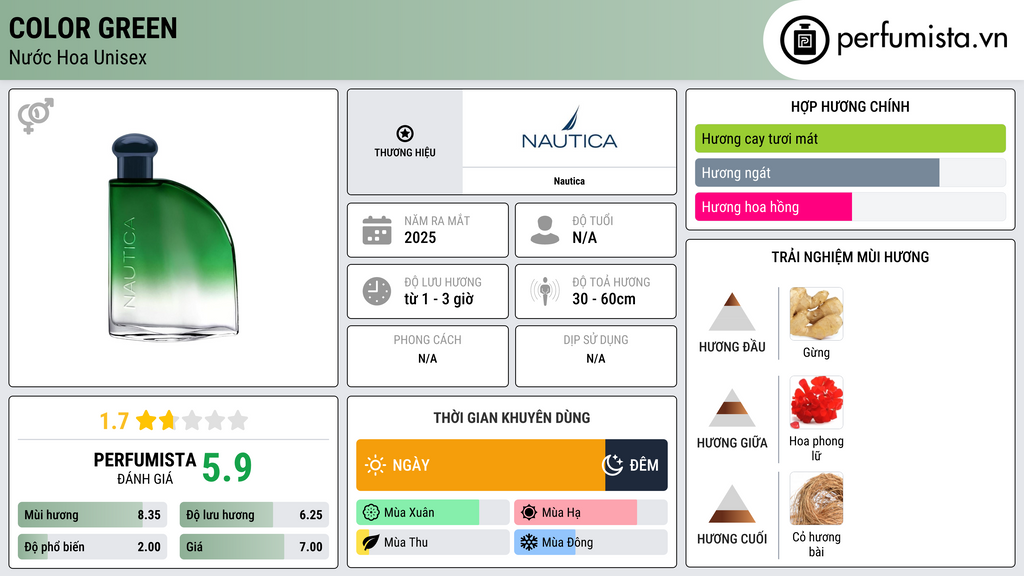Click the person silhouette icon for Độ tuổi
The image size is (1024, 576).
pos(544,230)
